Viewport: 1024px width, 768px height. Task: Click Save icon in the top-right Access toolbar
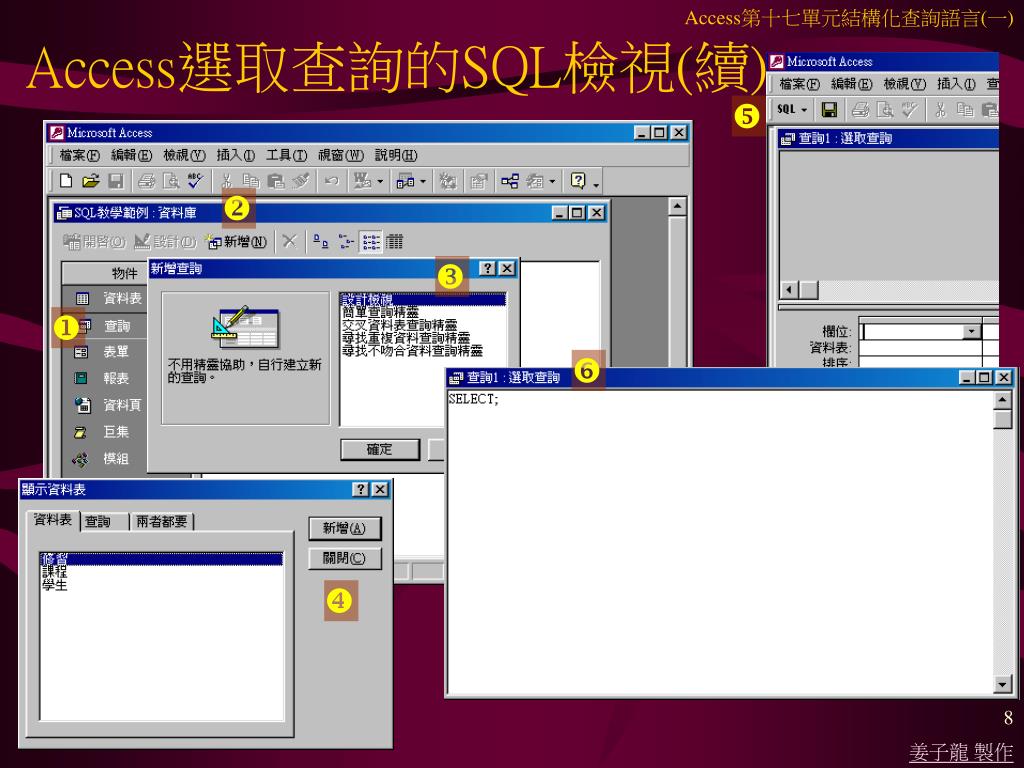(x=829, y=110)
